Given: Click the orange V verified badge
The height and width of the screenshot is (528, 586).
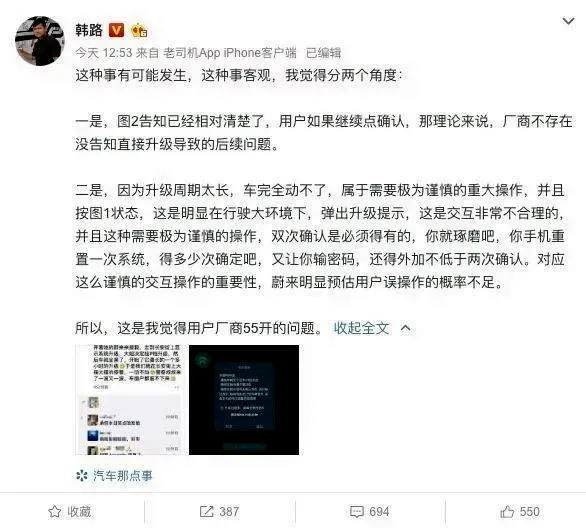Looking at the screenshot, I should [x=116, y=30].
